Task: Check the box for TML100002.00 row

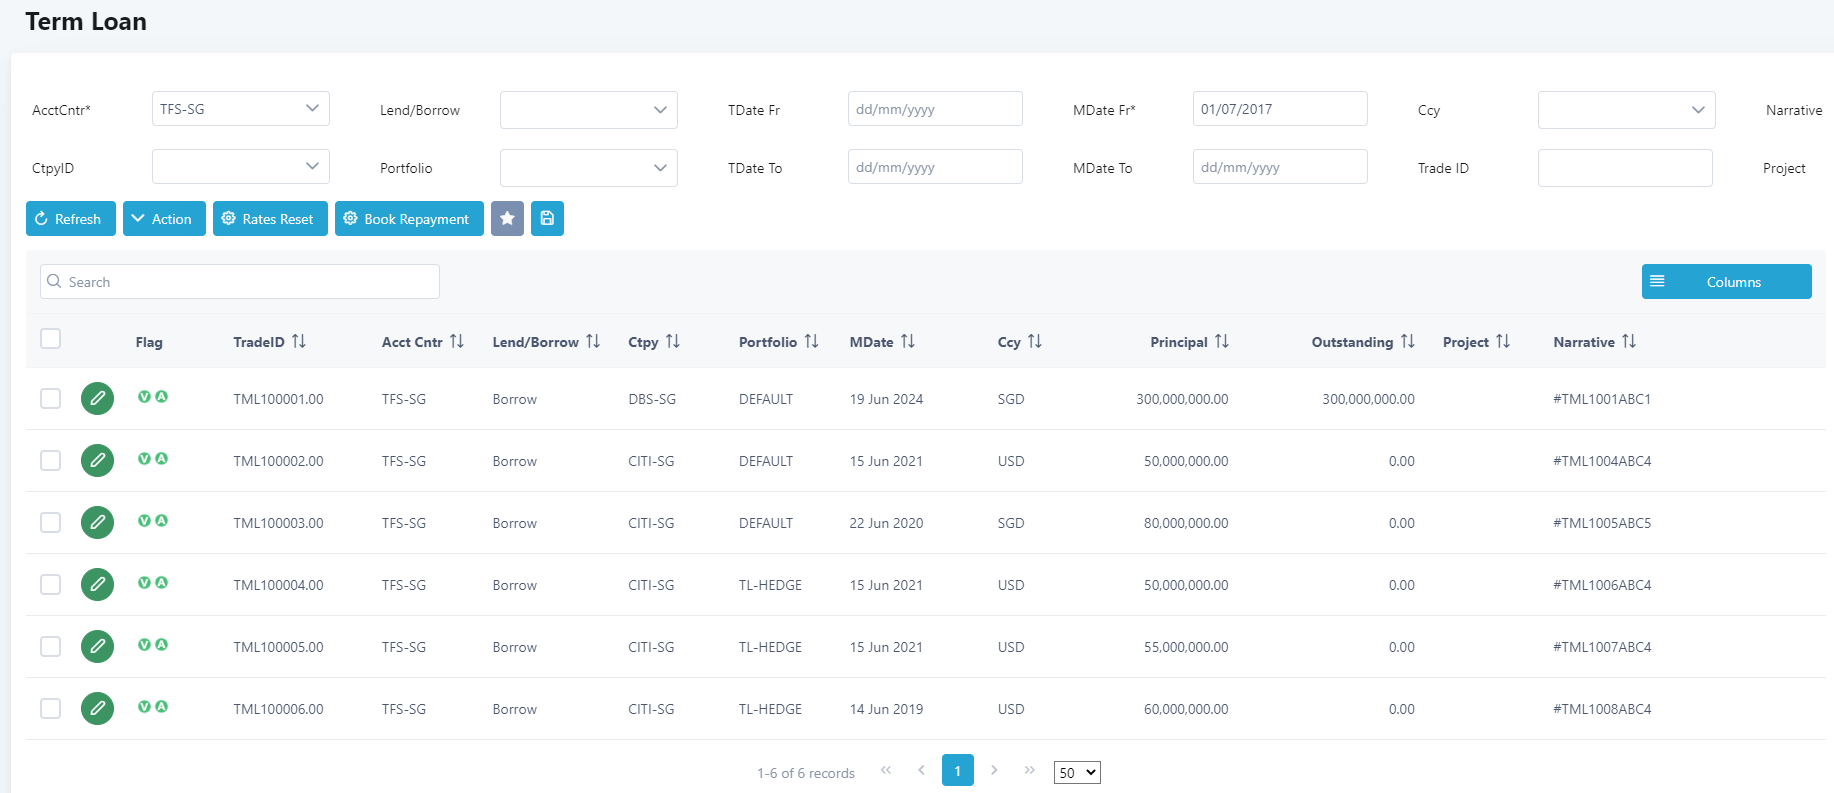Action: (51, 461)
